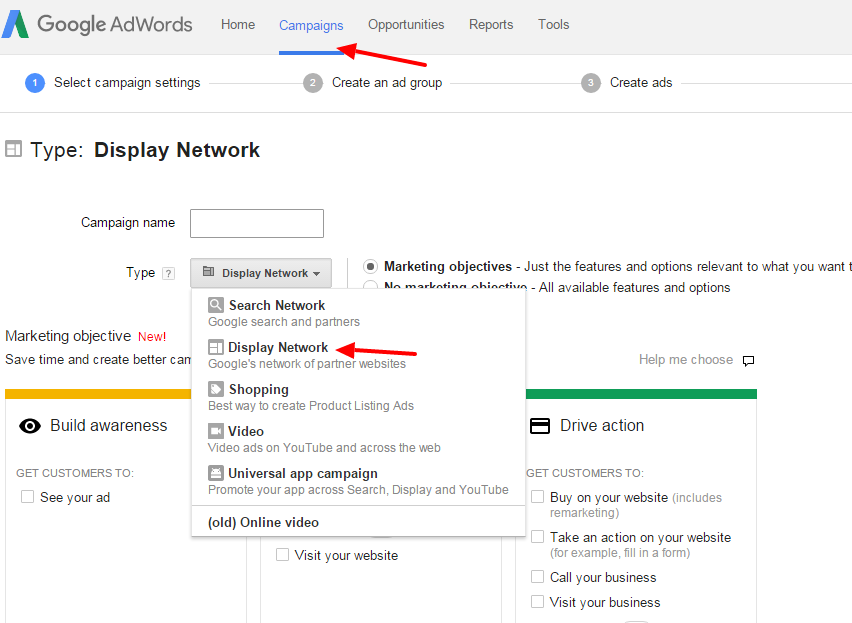
Task: Click the Shopping tag icon
Action: 216,389
